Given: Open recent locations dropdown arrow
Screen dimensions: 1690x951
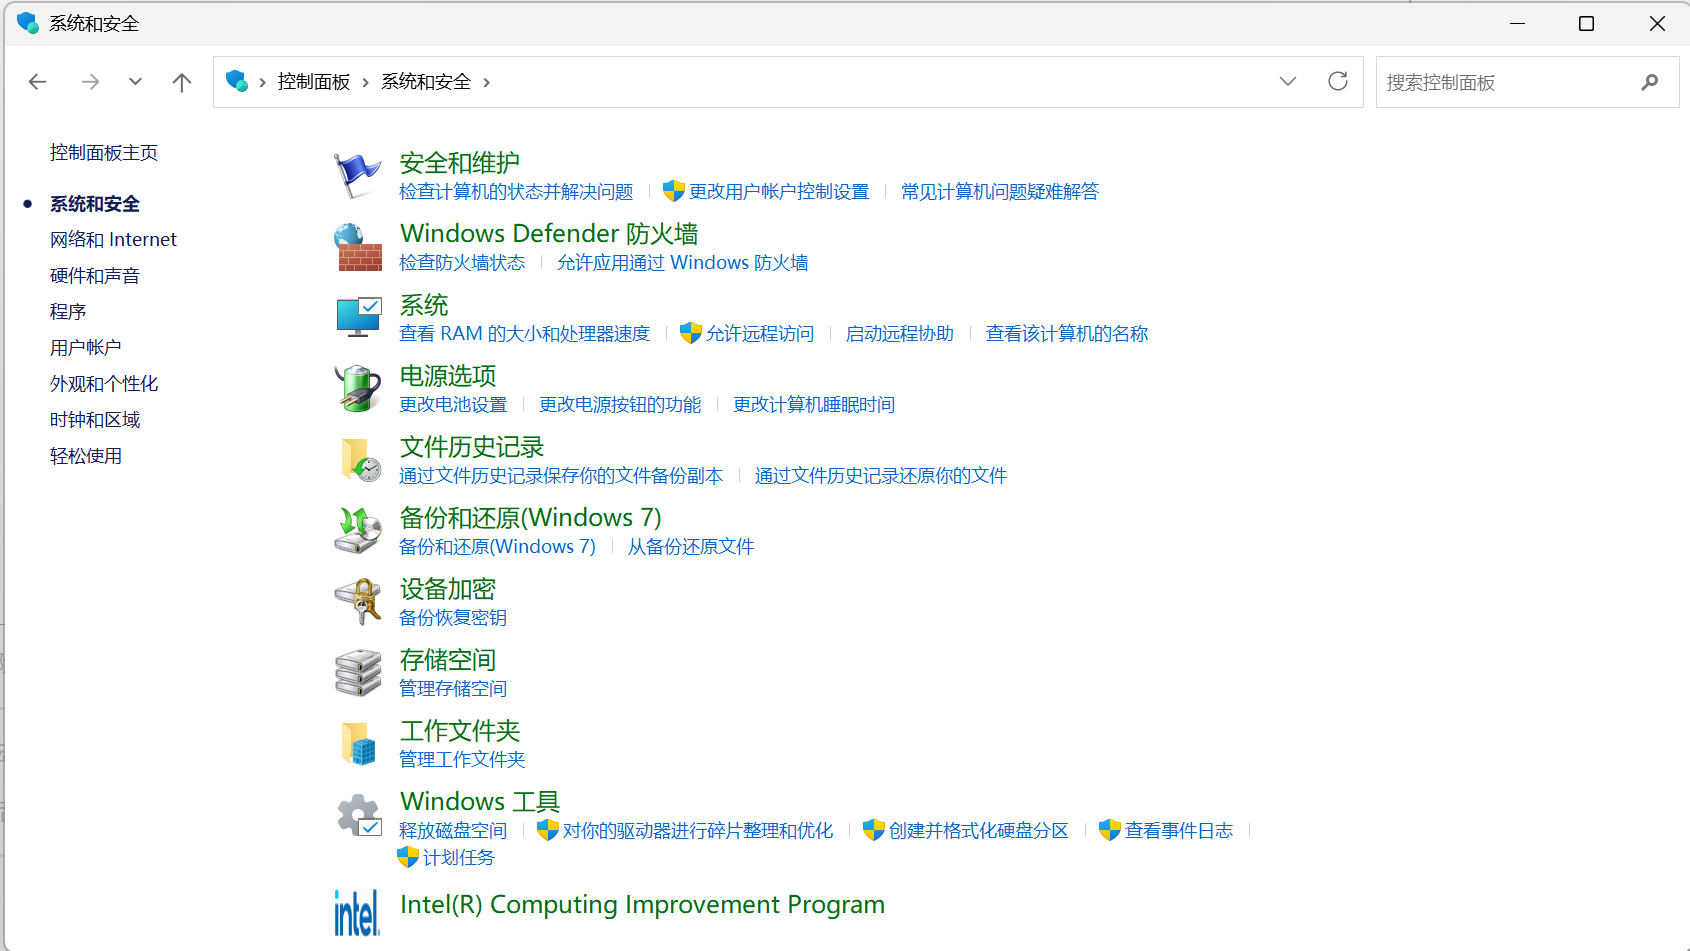Looking at the screenshot, I should [x=135, y=82].
